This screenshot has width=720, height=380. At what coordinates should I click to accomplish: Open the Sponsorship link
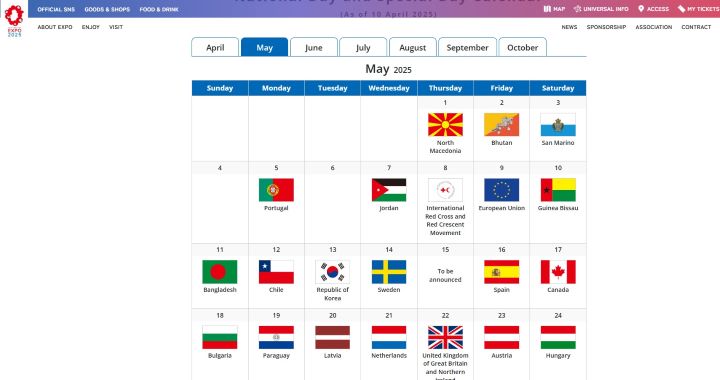pos(606,27)
